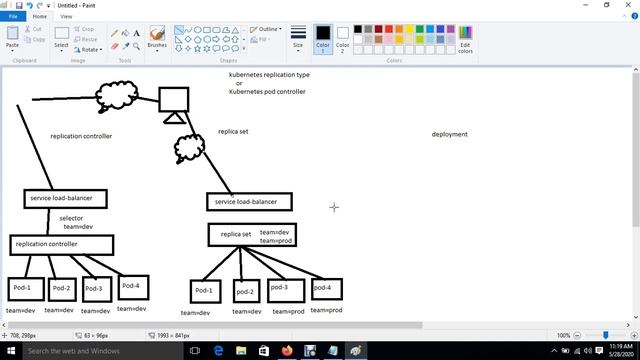
Task: Pick the Polygon shape
Action: tap(226, 30)
